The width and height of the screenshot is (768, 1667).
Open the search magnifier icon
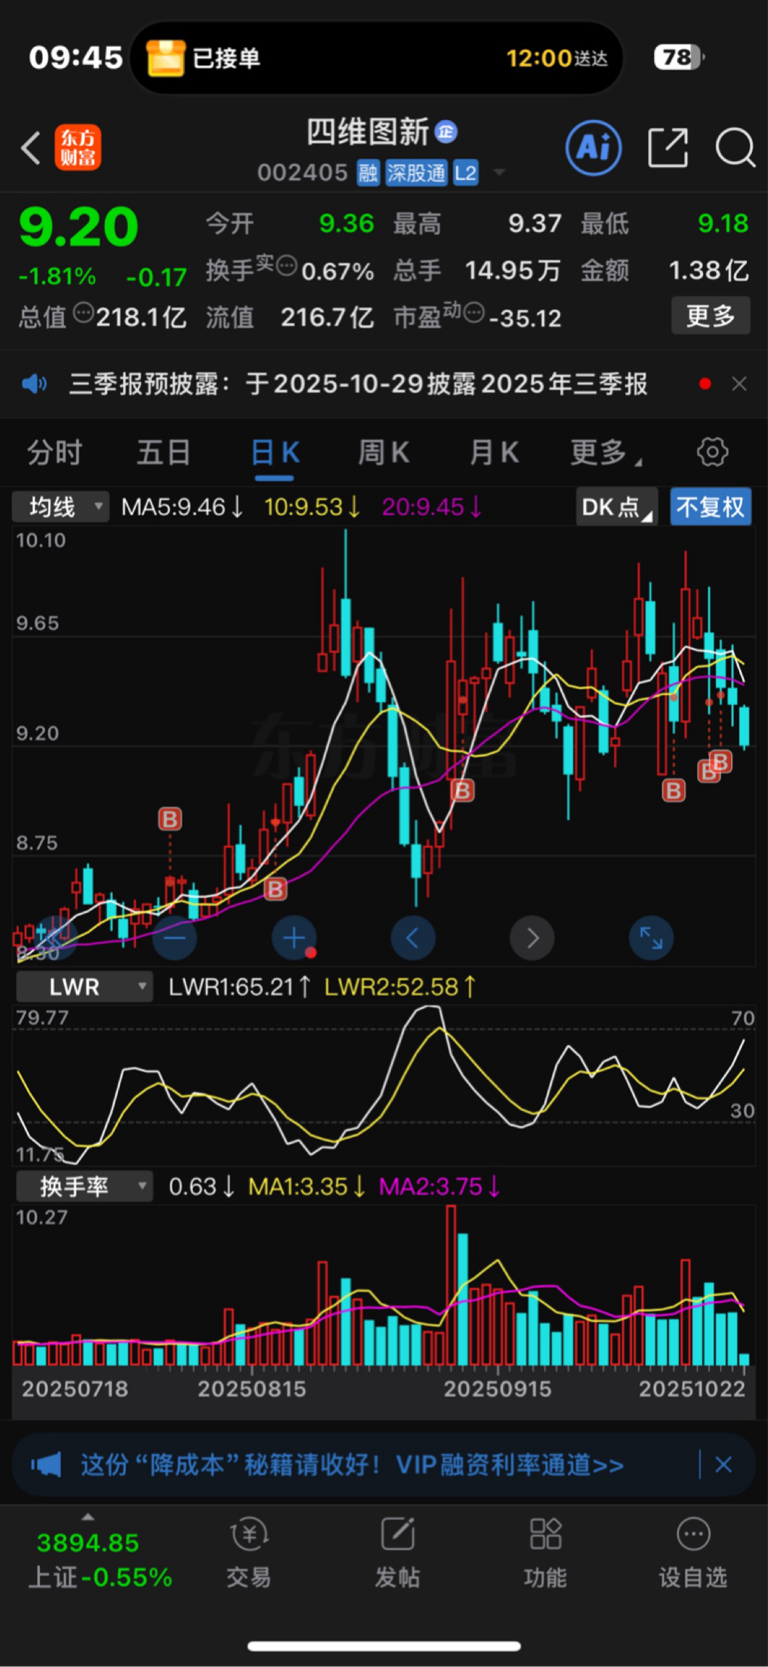click(735, 148)
